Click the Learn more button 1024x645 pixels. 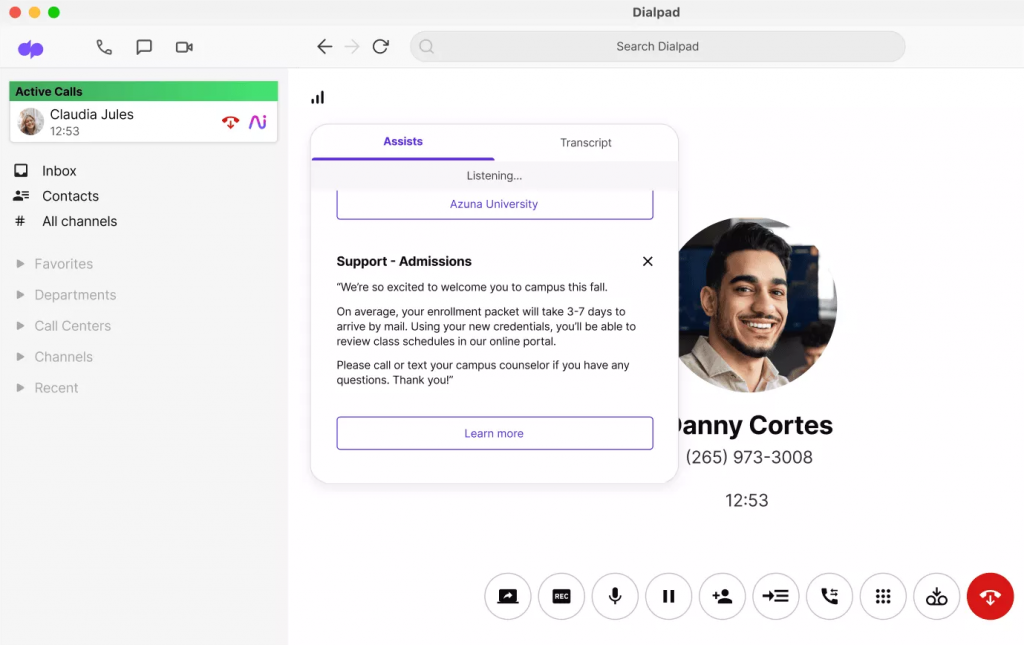pos(494,433)
